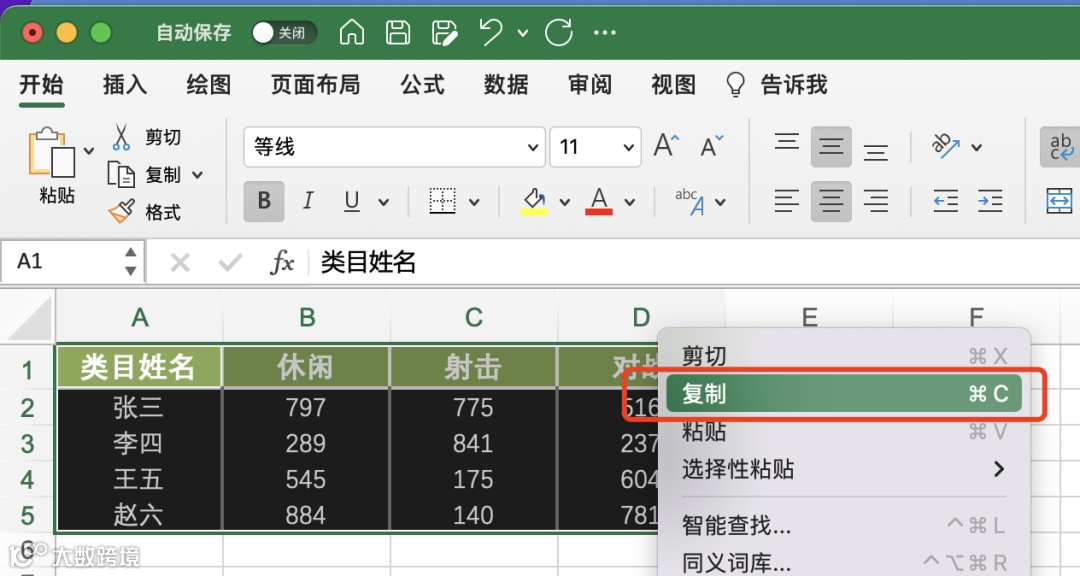Increase indent
Screen dimensions: 1080x576
990,201
